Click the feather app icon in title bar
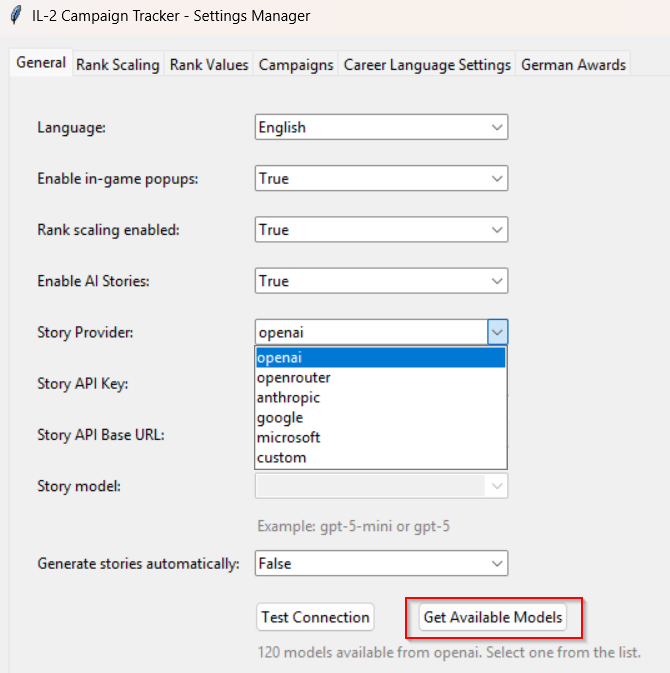Screen dimensions: 670x673 [15, 16]
